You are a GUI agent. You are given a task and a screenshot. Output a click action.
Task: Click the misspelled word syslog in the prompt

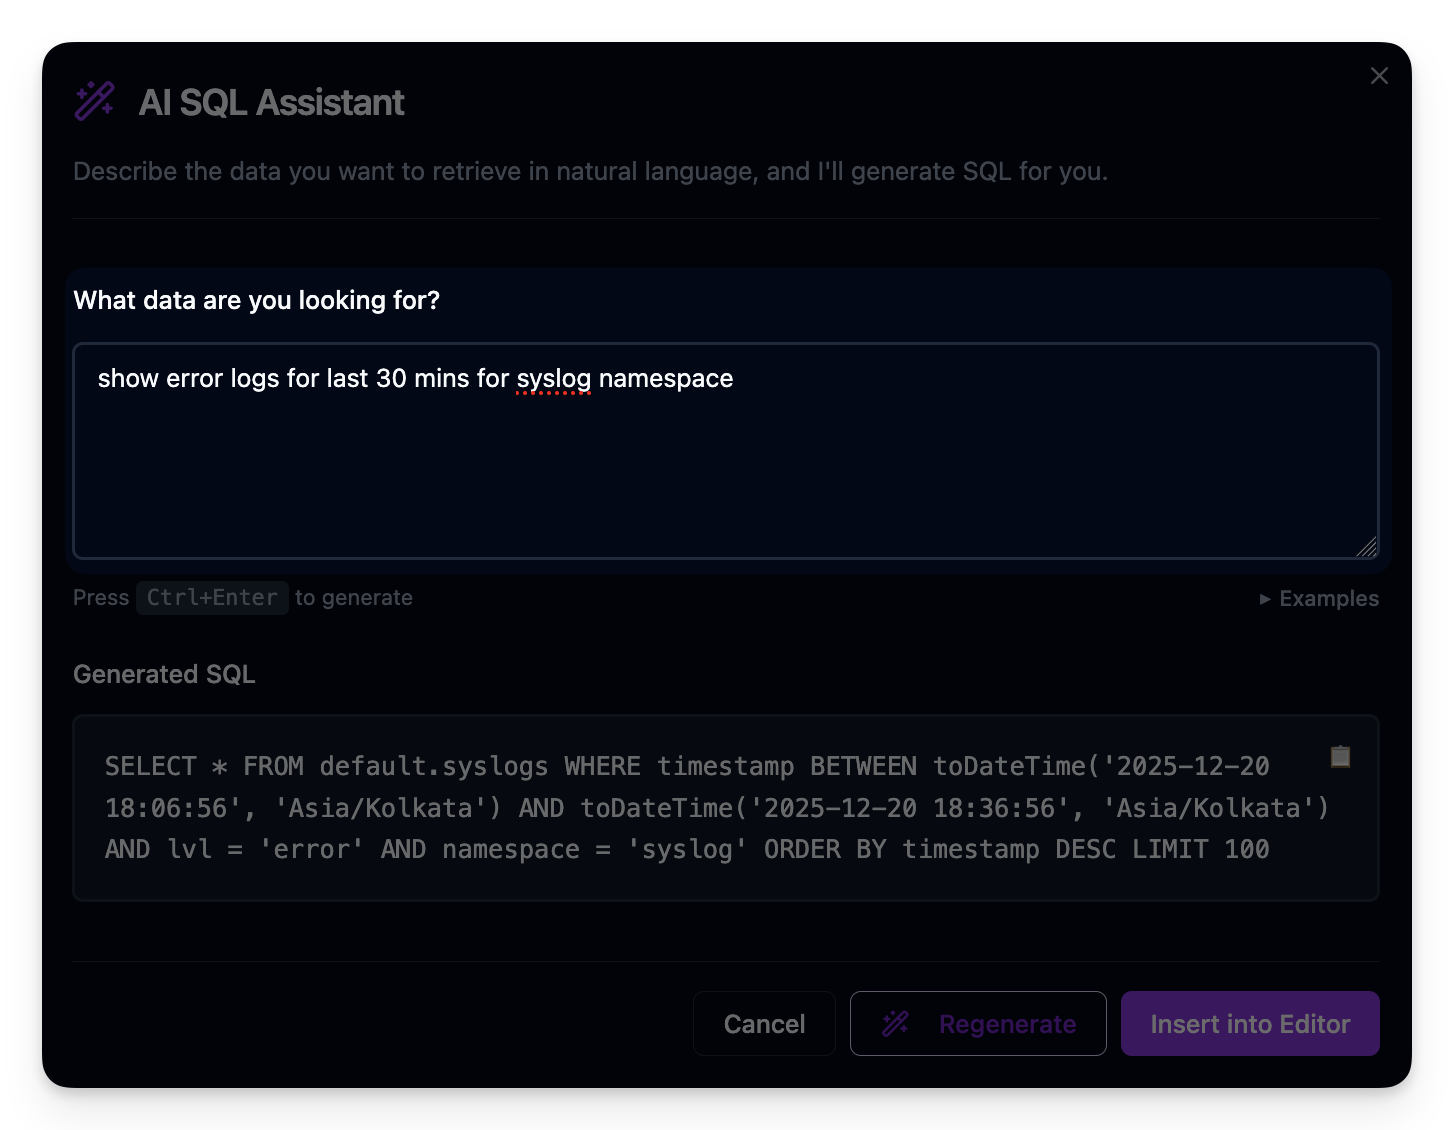tap(553, 379)
